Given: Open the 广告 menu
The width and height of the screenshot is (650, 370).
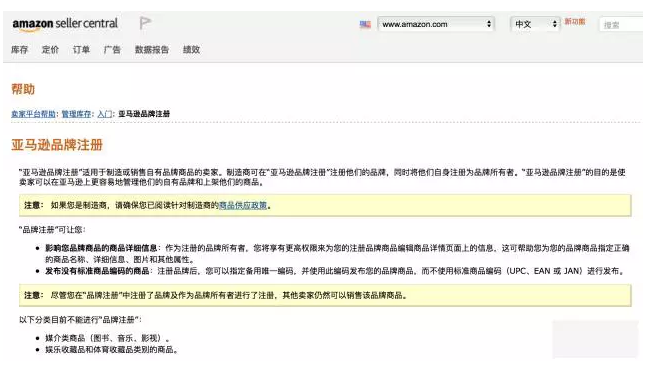Looking at the screenshot, I should point(112,50).
